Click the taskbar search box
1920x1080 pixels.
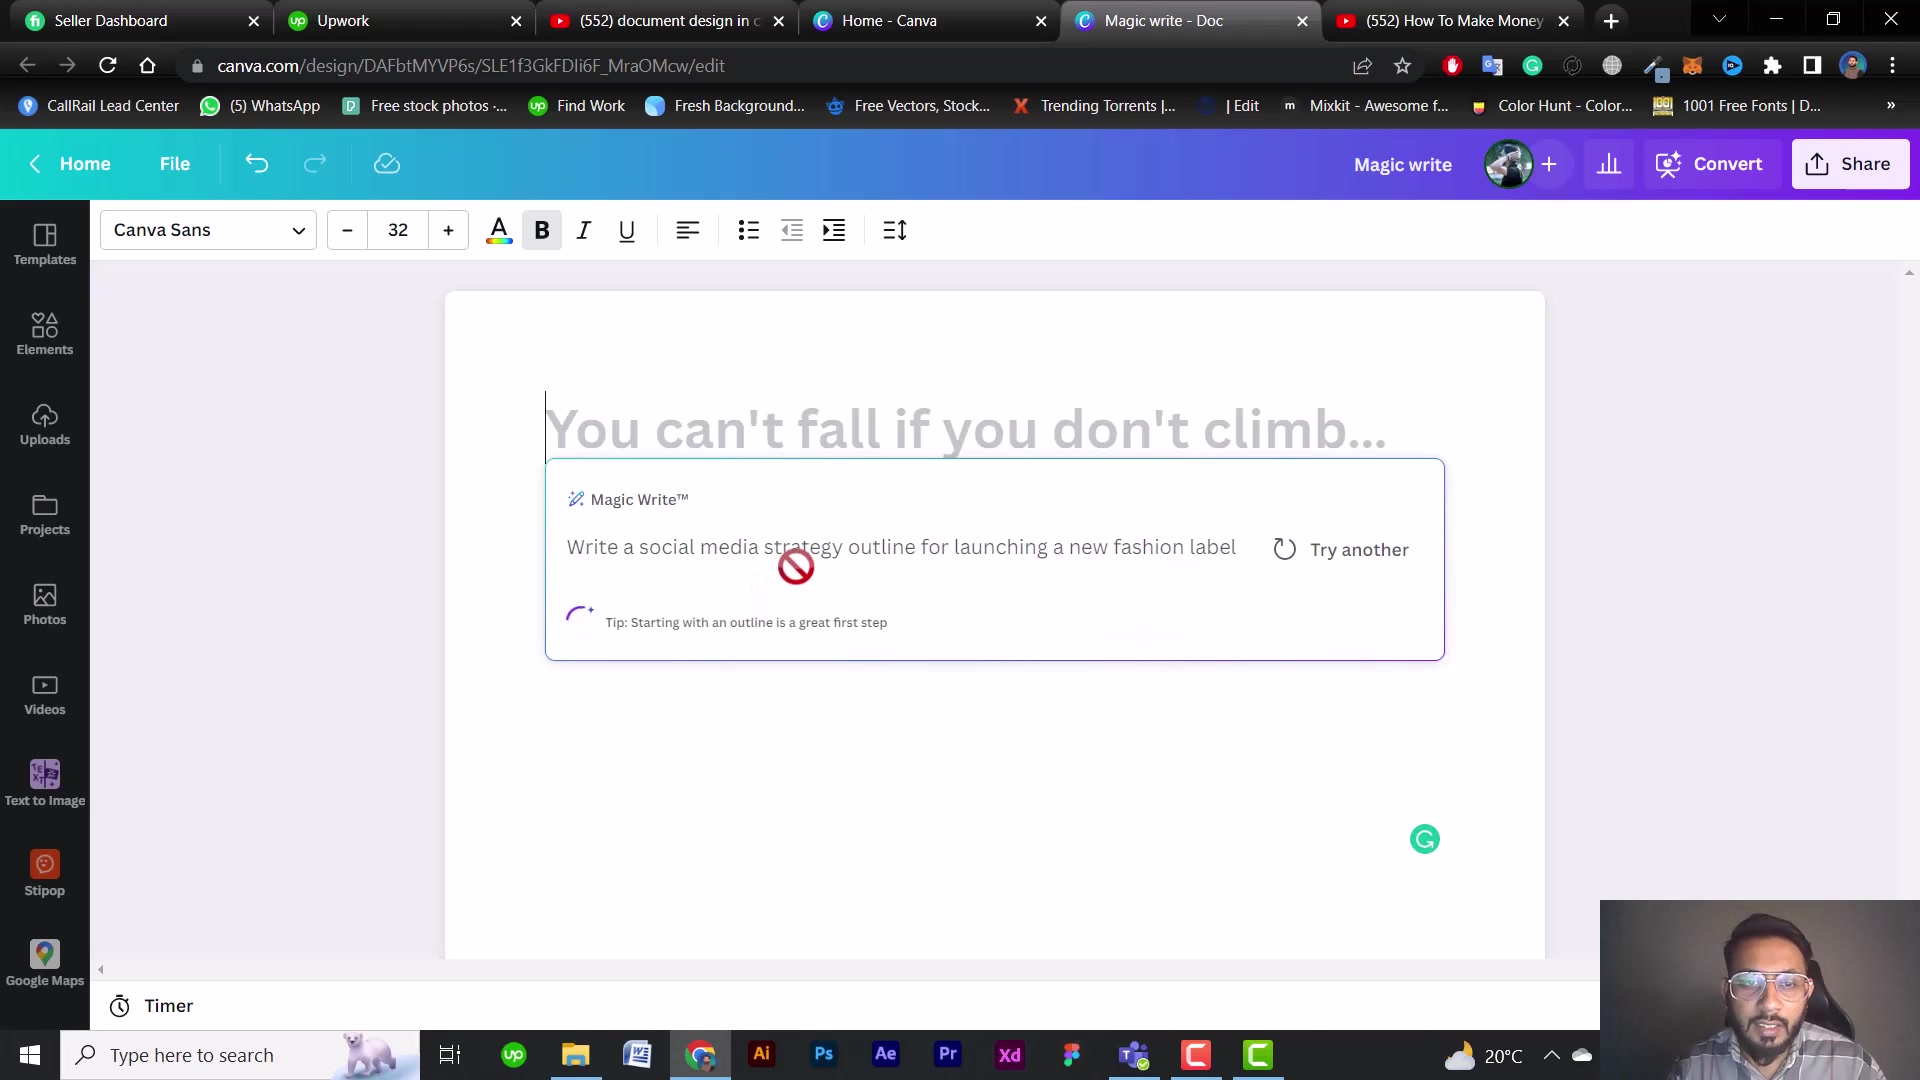click(x=240, y=1055)
